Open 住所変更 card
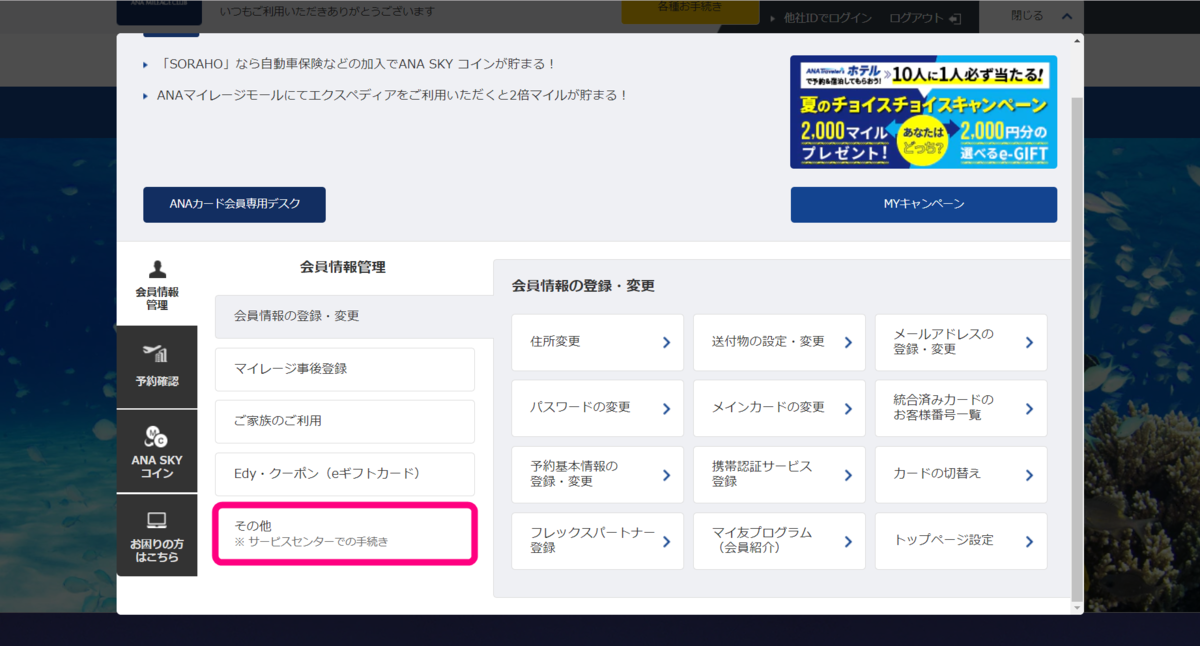1200x646 pixels. (x=598, y=342)
